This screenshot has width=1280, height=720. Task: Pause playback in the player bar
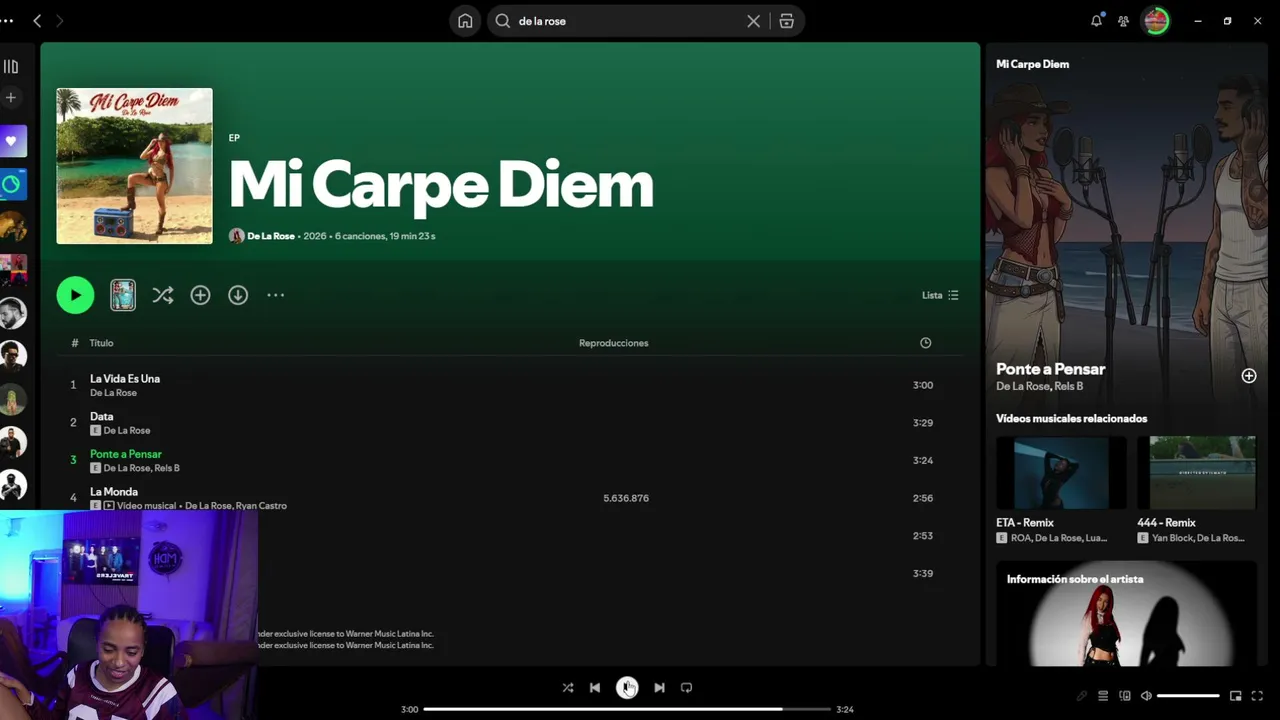pyautogui.click(x=627, y=688)
